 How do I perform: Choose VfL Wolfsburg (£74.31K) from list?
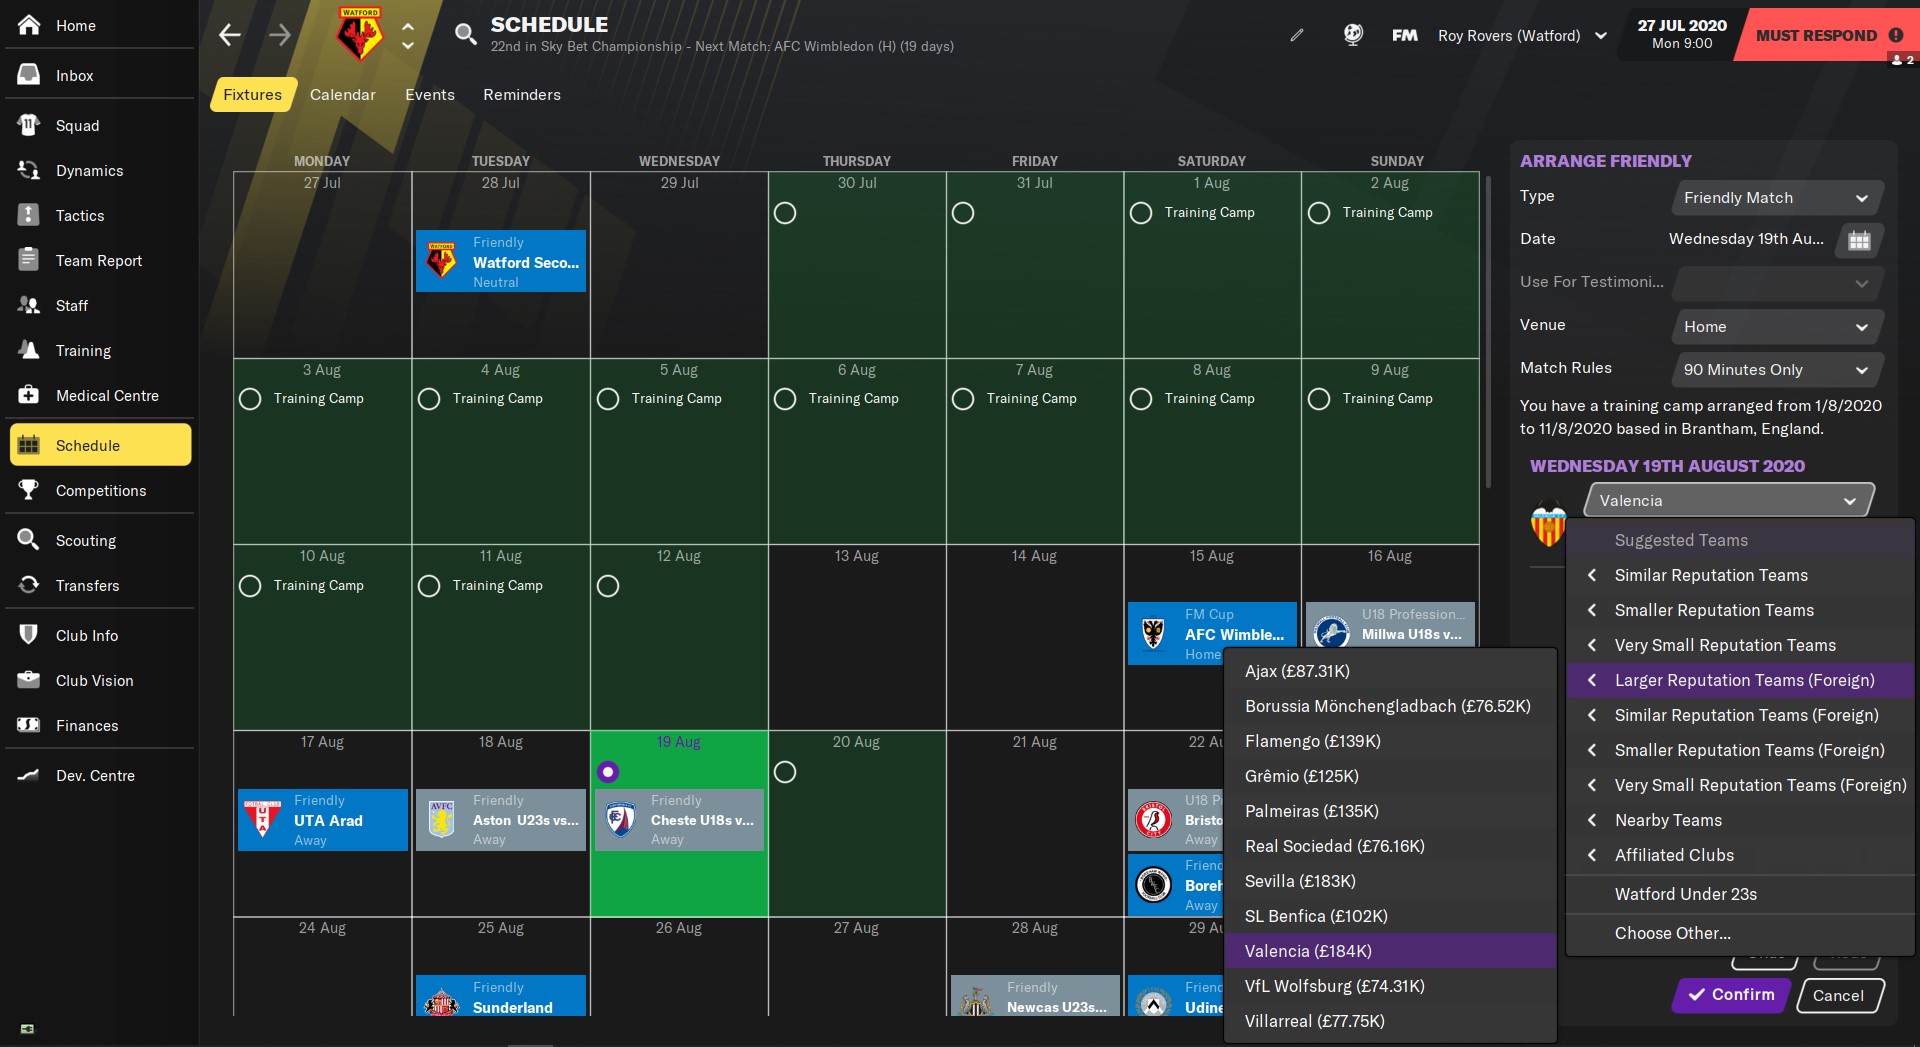[1390, 986]
